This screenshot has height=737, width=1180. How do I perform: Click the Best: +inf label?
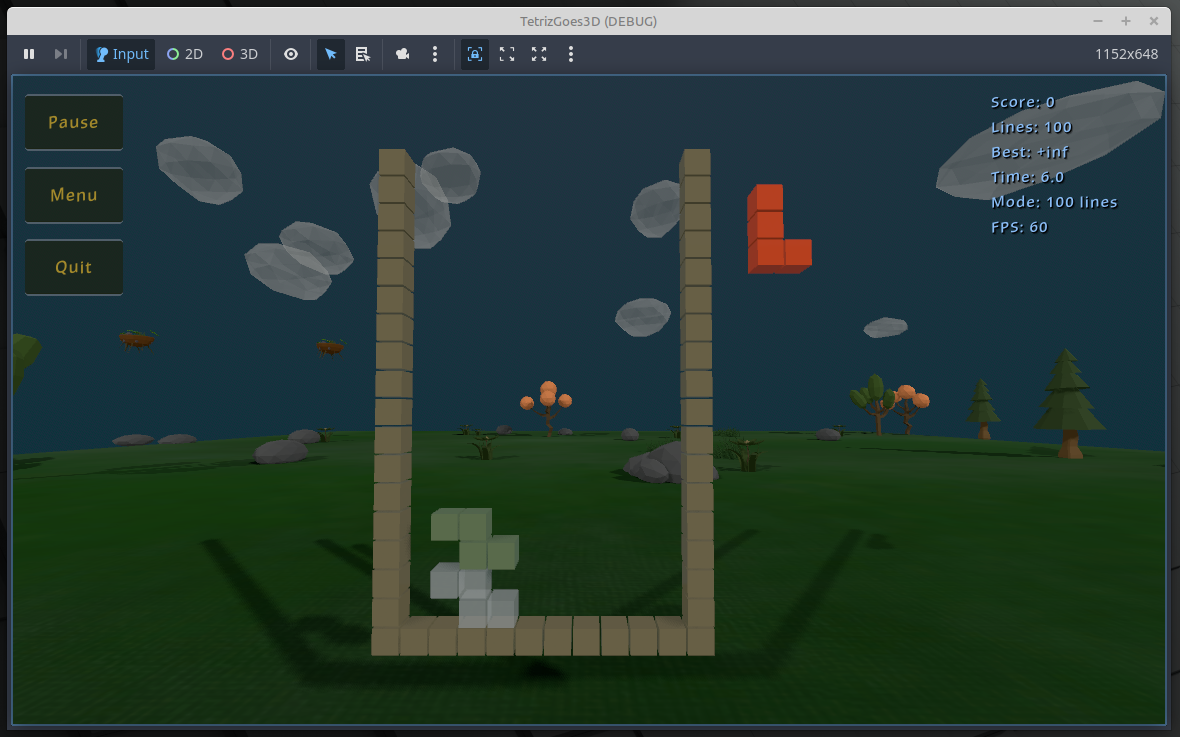point(1030,152)
